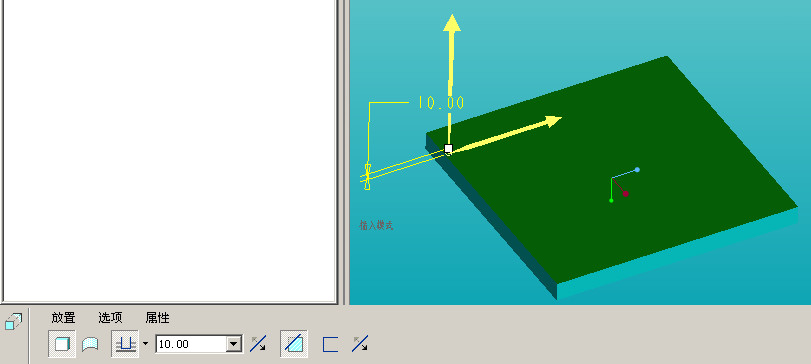Flip depth direction icon beside depth field

(x=258, y=344)
